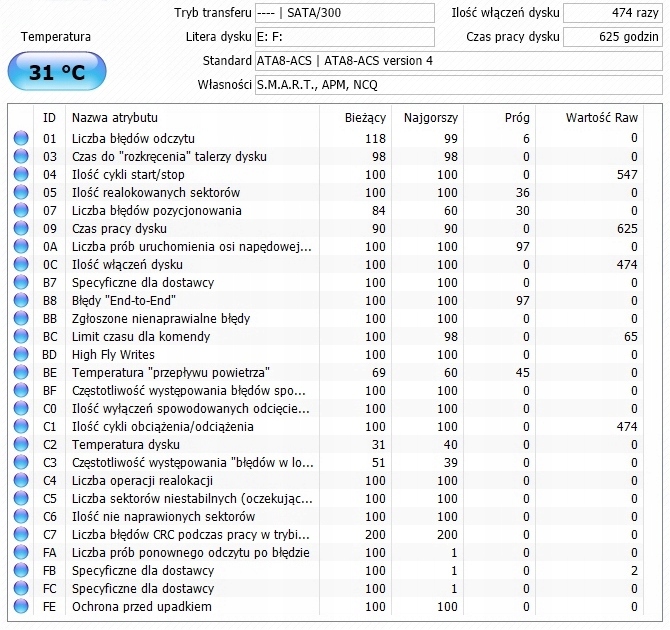Click the orb for Limit czasu dla komendy
The height and width of the screenshot is (630, 670).
21,336
